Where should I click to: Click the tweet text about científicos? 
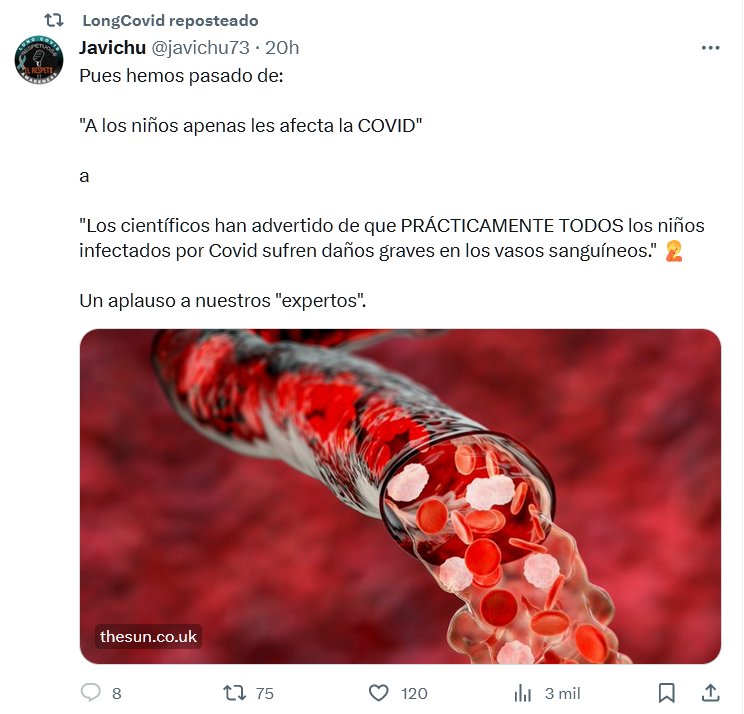tap(391, 238)
